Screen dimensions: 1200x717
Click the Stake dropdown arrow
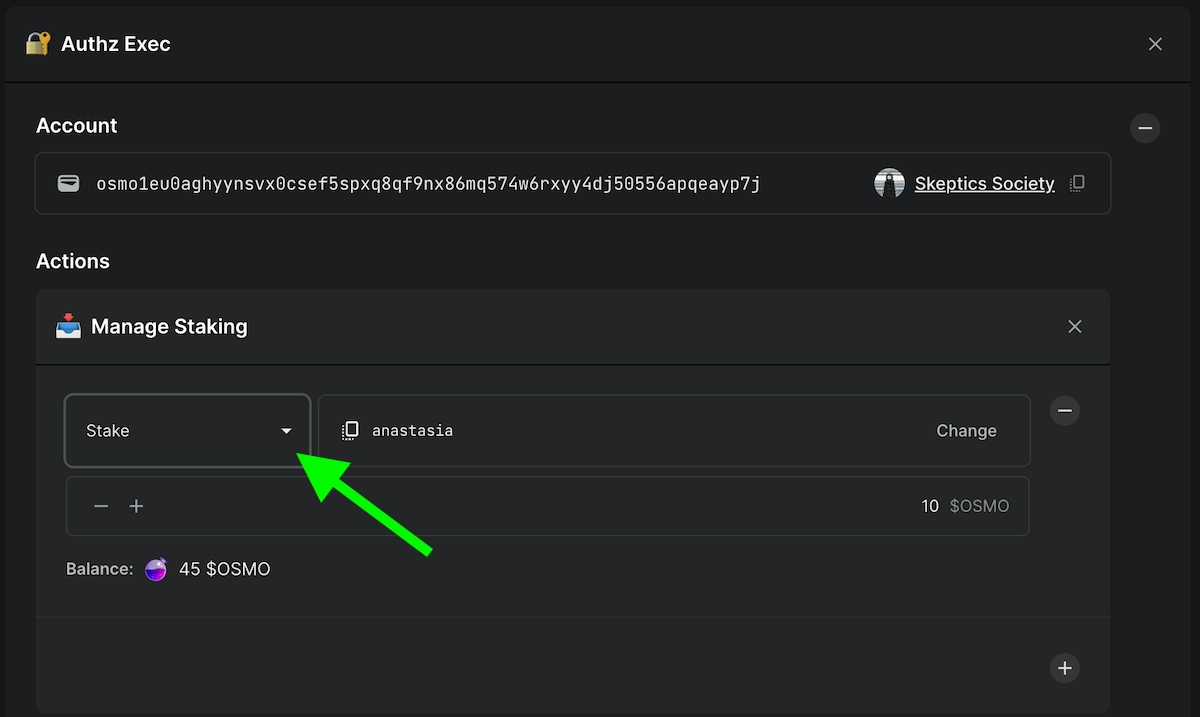(286, 431)
